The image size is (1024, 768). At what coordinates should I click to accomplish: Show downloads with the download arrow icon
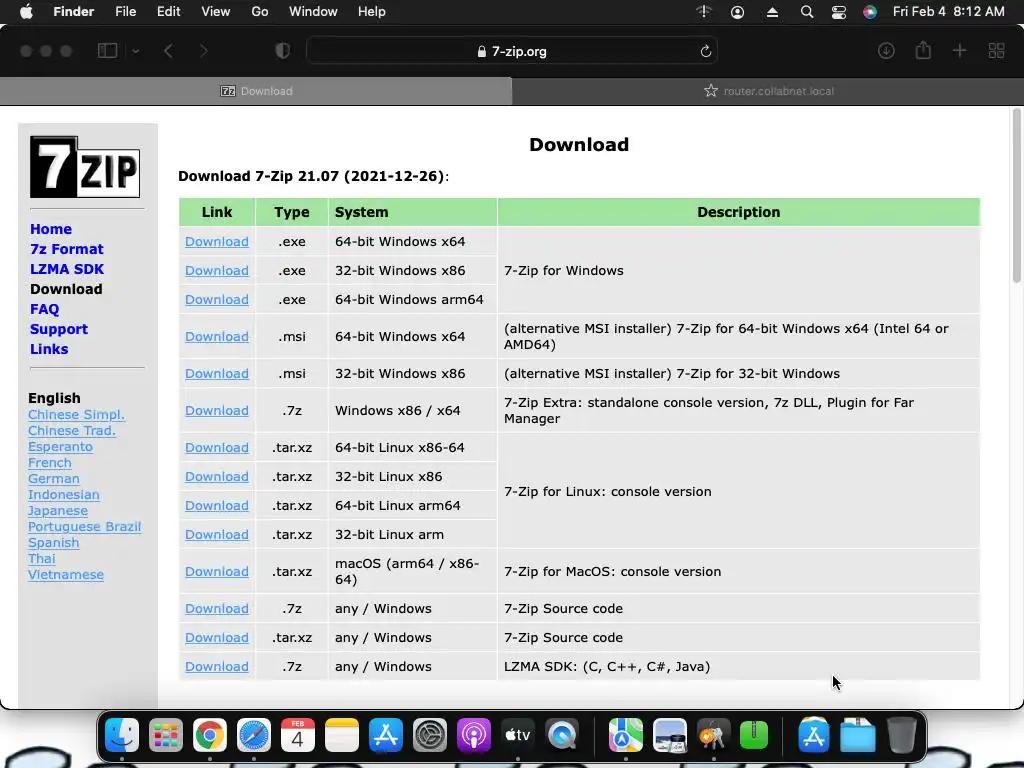(x=886, y=51)
